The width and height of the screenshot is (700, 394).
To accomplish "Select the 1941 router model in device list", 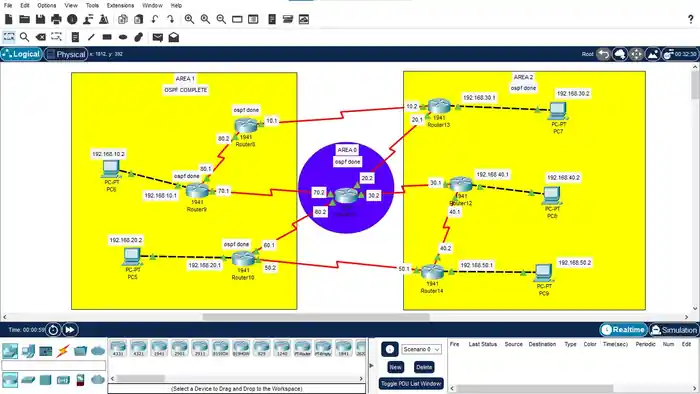I will (x=159, y=348).
